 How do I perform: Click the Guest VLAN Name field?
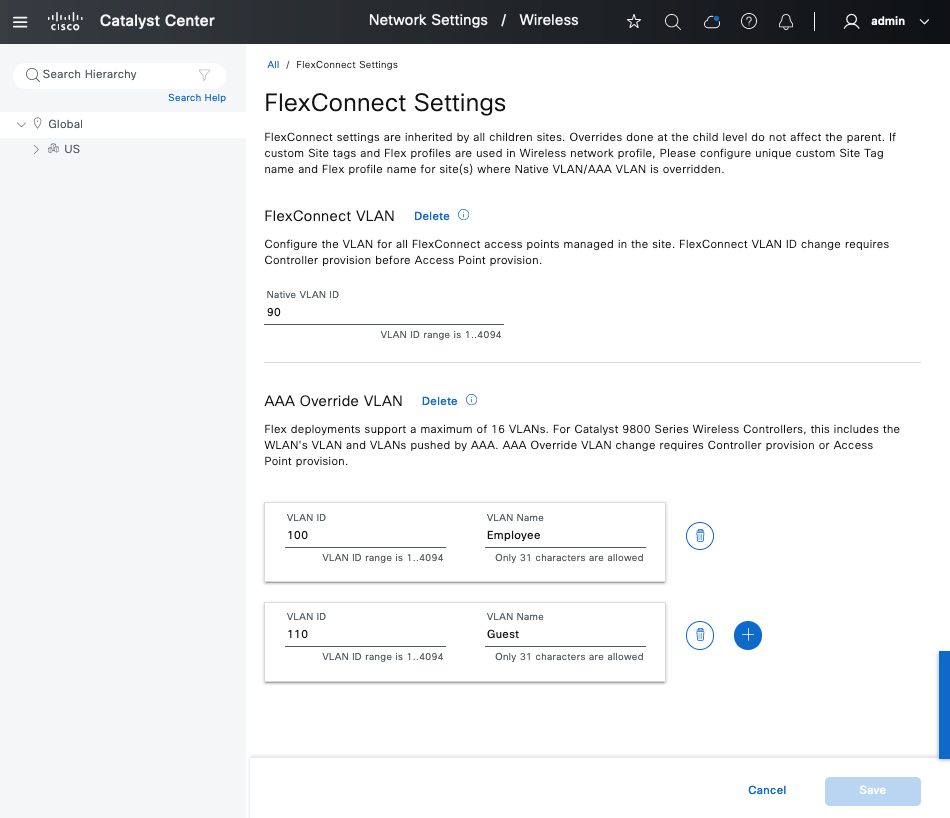(x=565, y=634)
